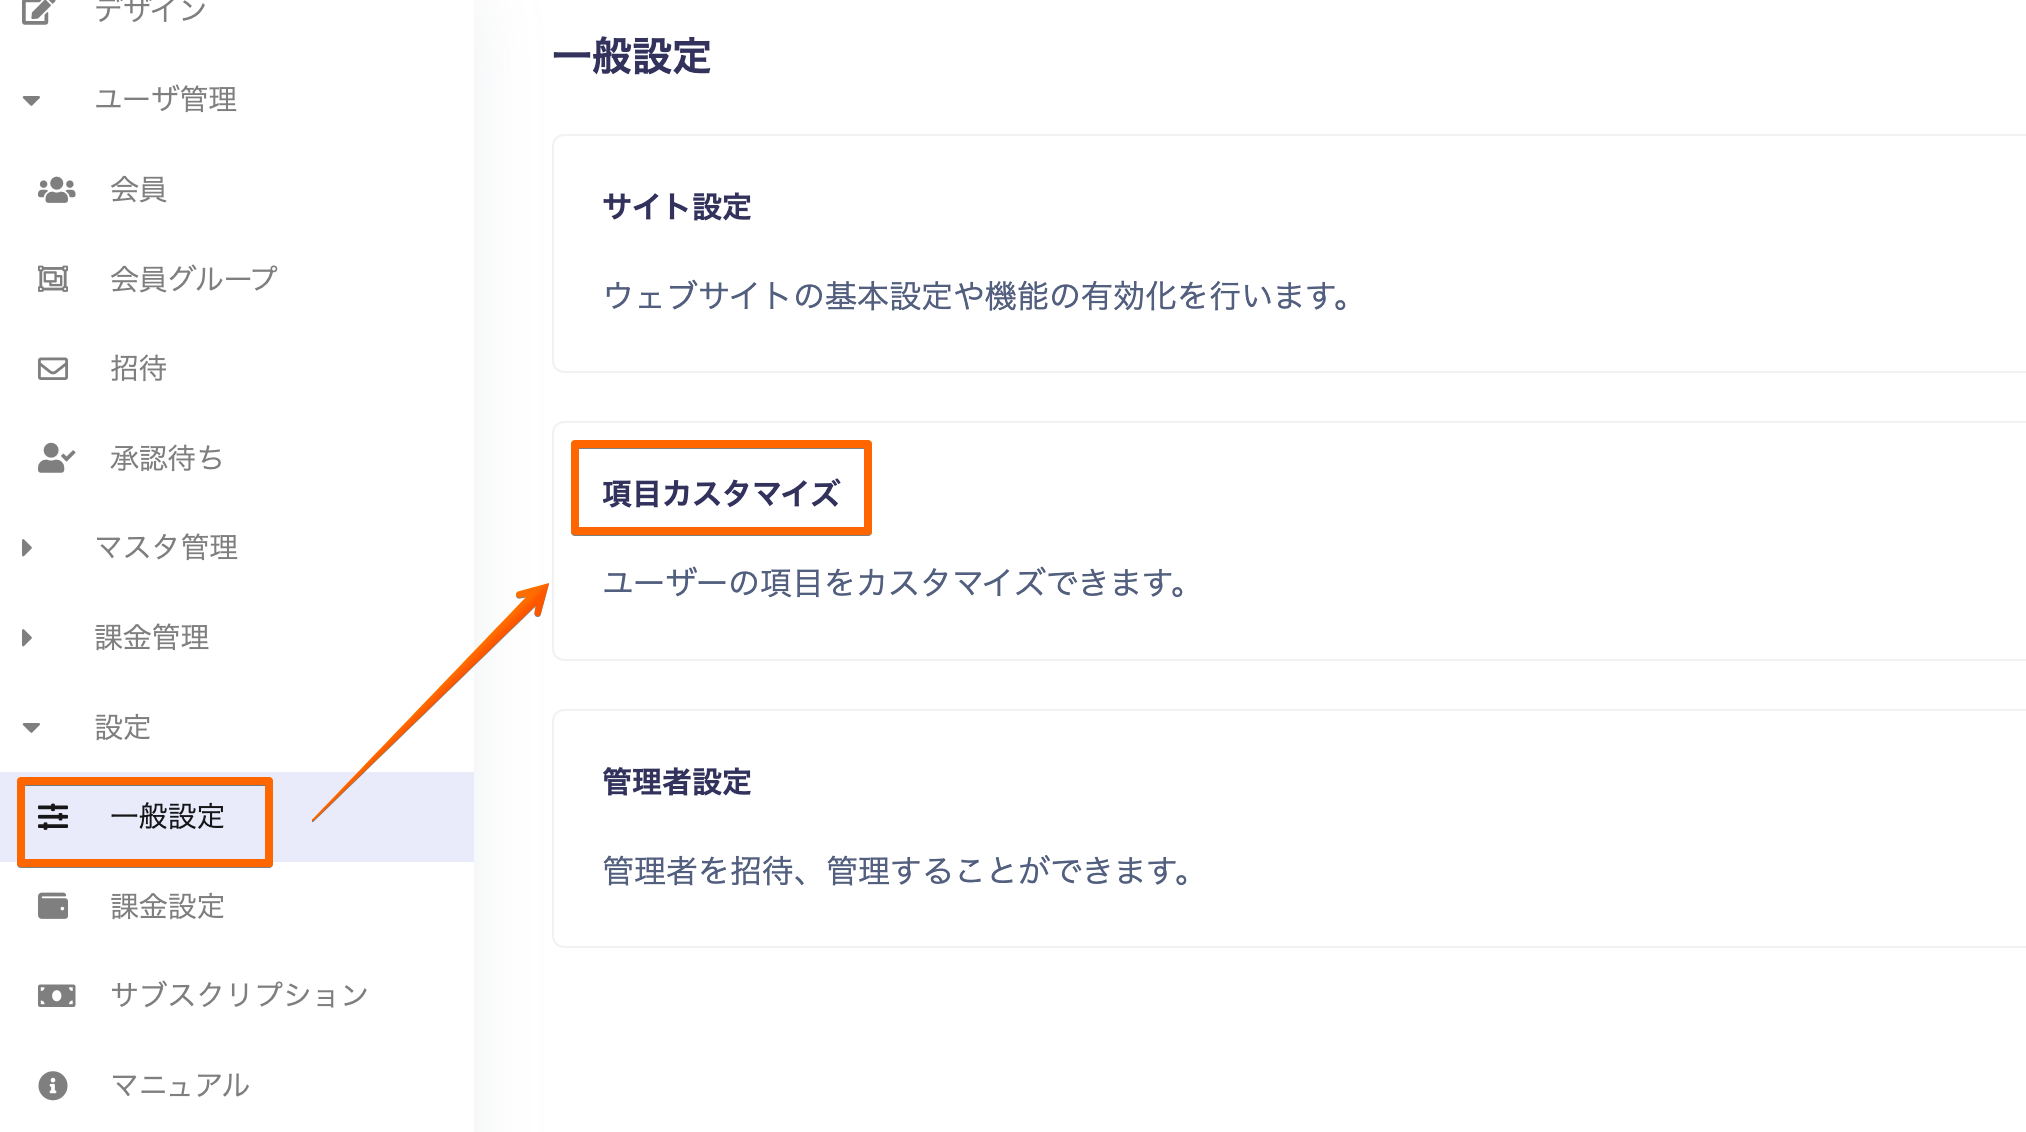Click the 課金設定 wallet icon
This screenshot has height=1132, width=2026.
click(x=53, y=906)
